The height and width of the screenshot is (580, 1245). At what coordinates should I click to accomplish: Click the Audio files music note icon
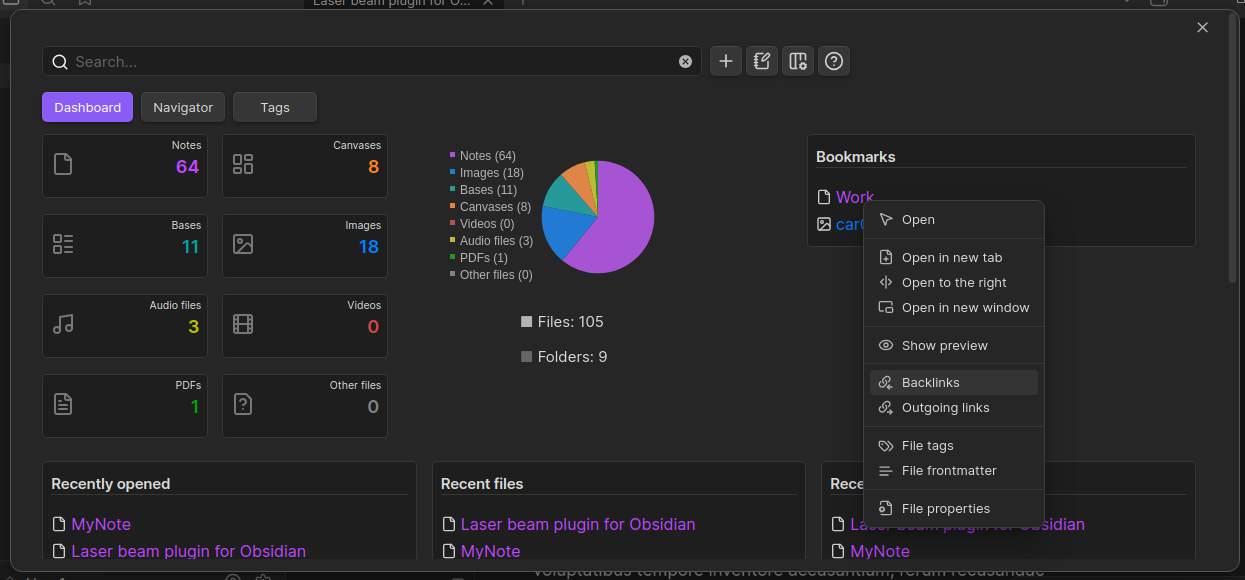coord(63,325)
